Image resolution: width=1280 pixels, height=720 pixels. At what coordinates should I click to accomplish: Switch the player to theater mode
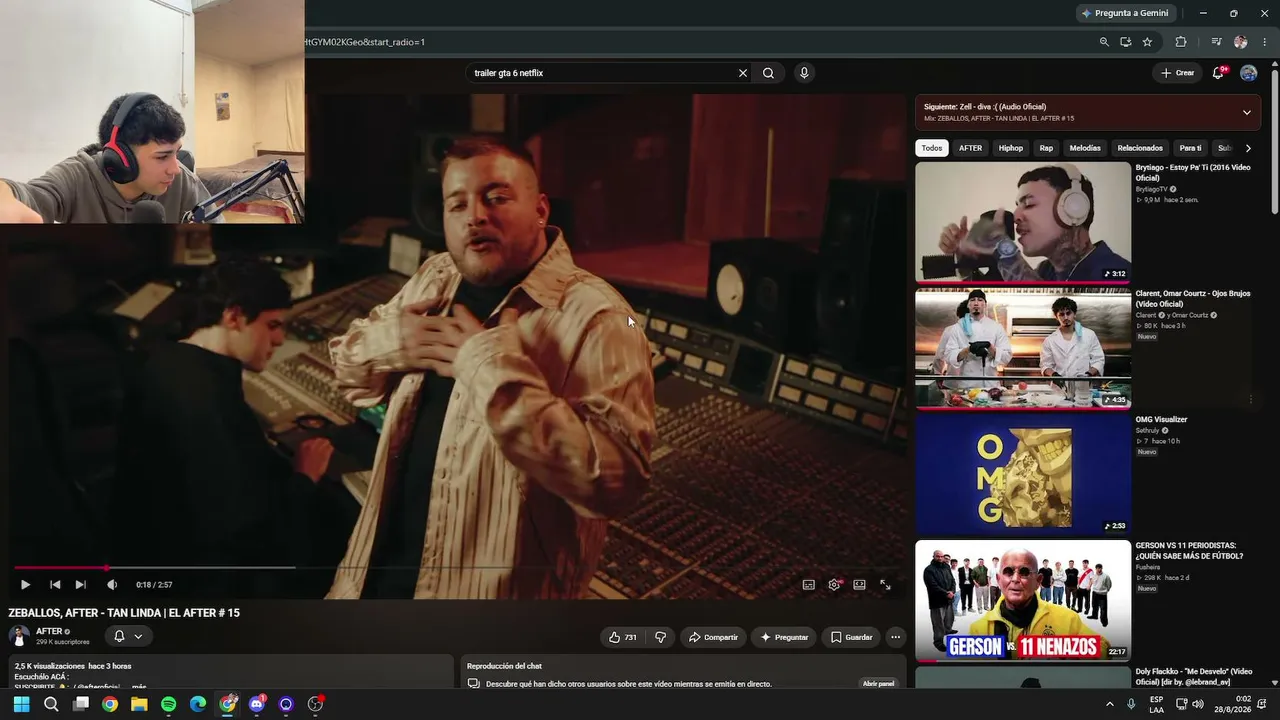(859, 585)
